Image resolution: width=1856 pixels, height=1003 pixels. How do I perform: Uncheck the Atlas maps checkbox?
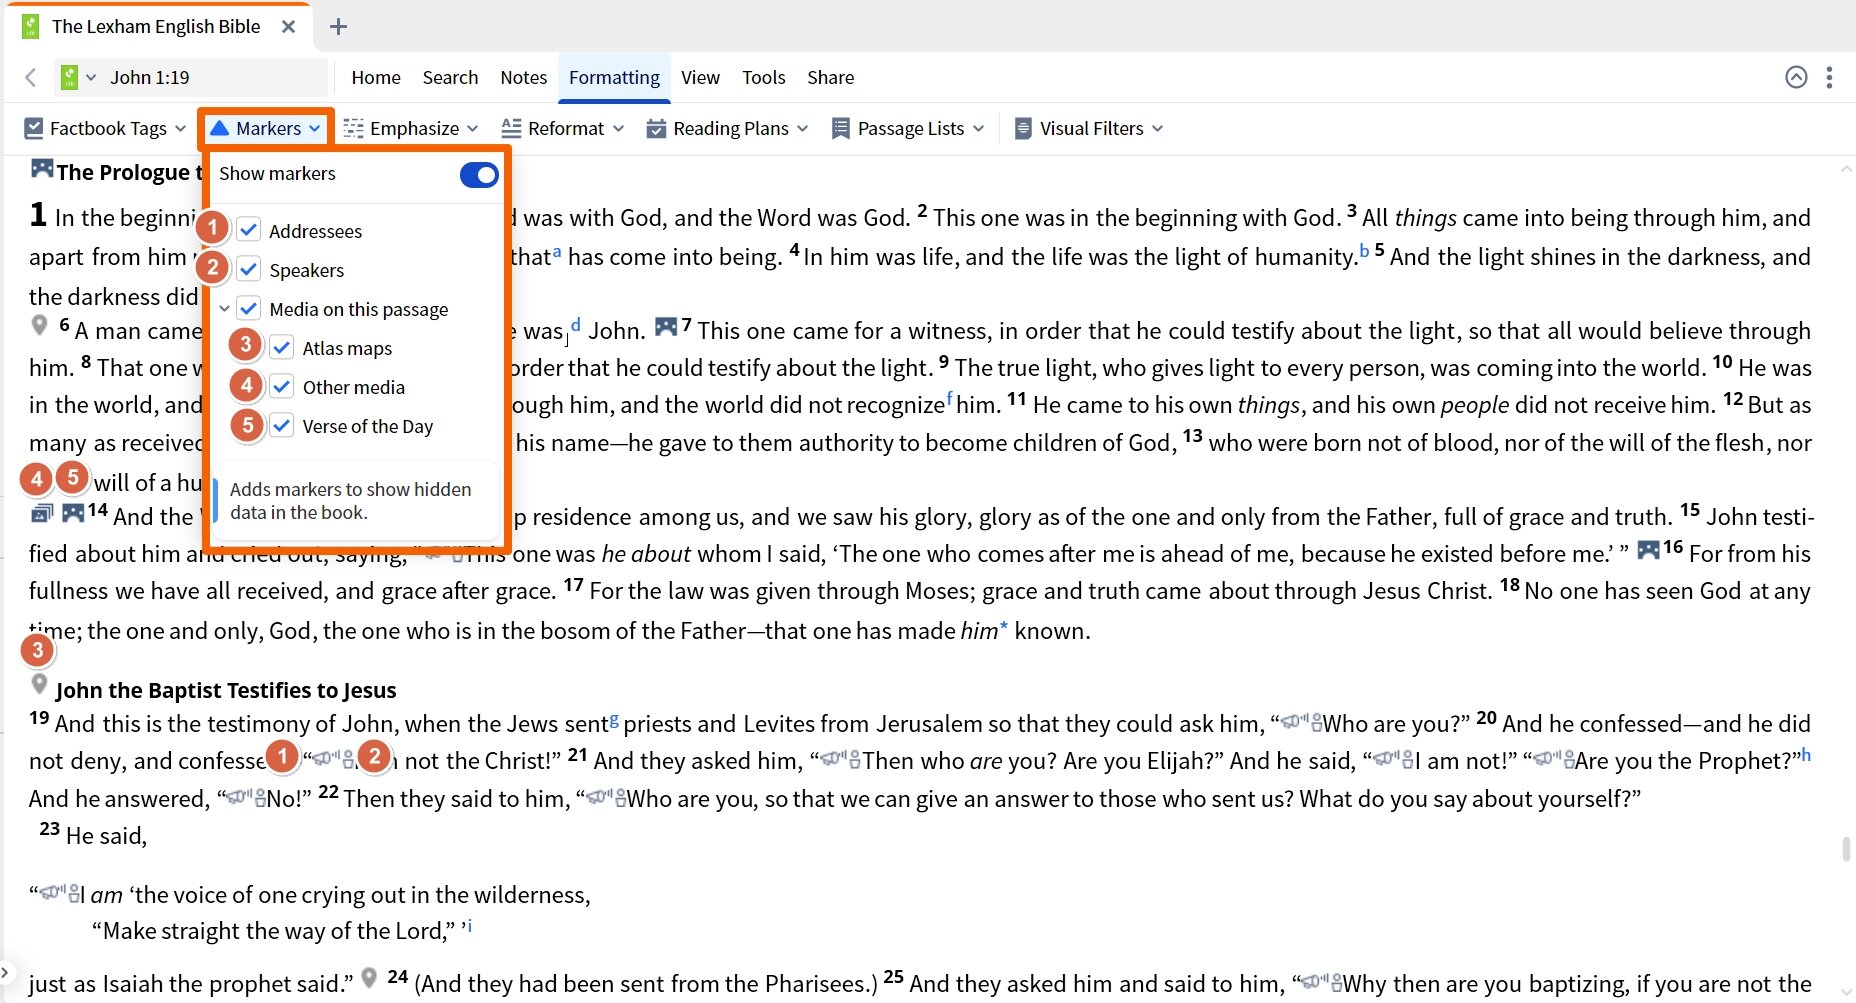click(282, 347)
